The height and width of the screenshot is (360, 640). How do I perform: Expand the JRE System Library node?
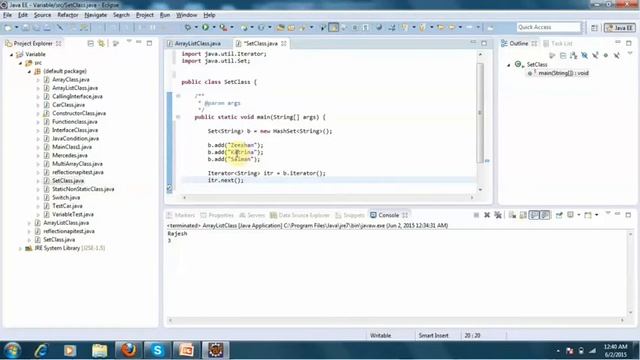pos(20,248)
